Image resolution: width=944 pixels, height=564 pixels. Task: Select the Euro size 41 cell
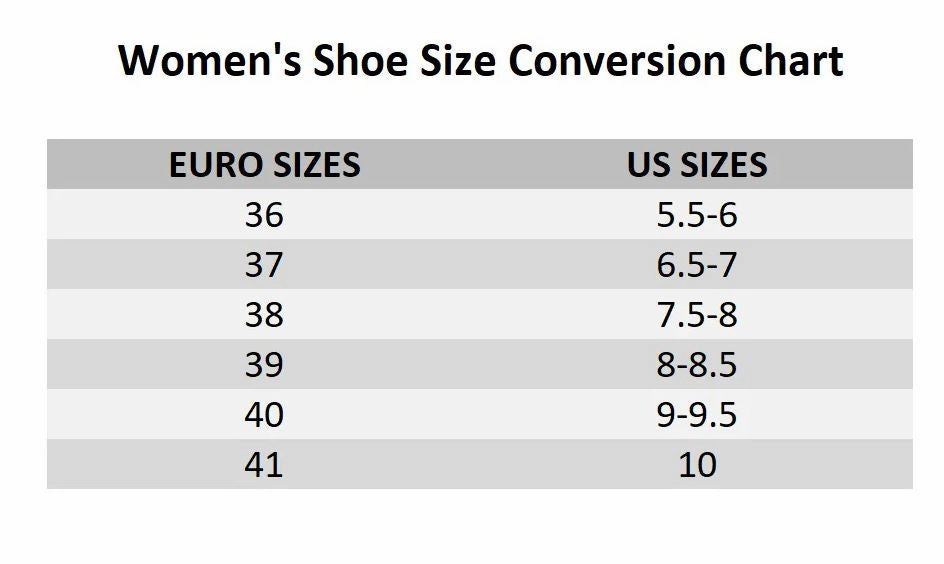(264, 465)
